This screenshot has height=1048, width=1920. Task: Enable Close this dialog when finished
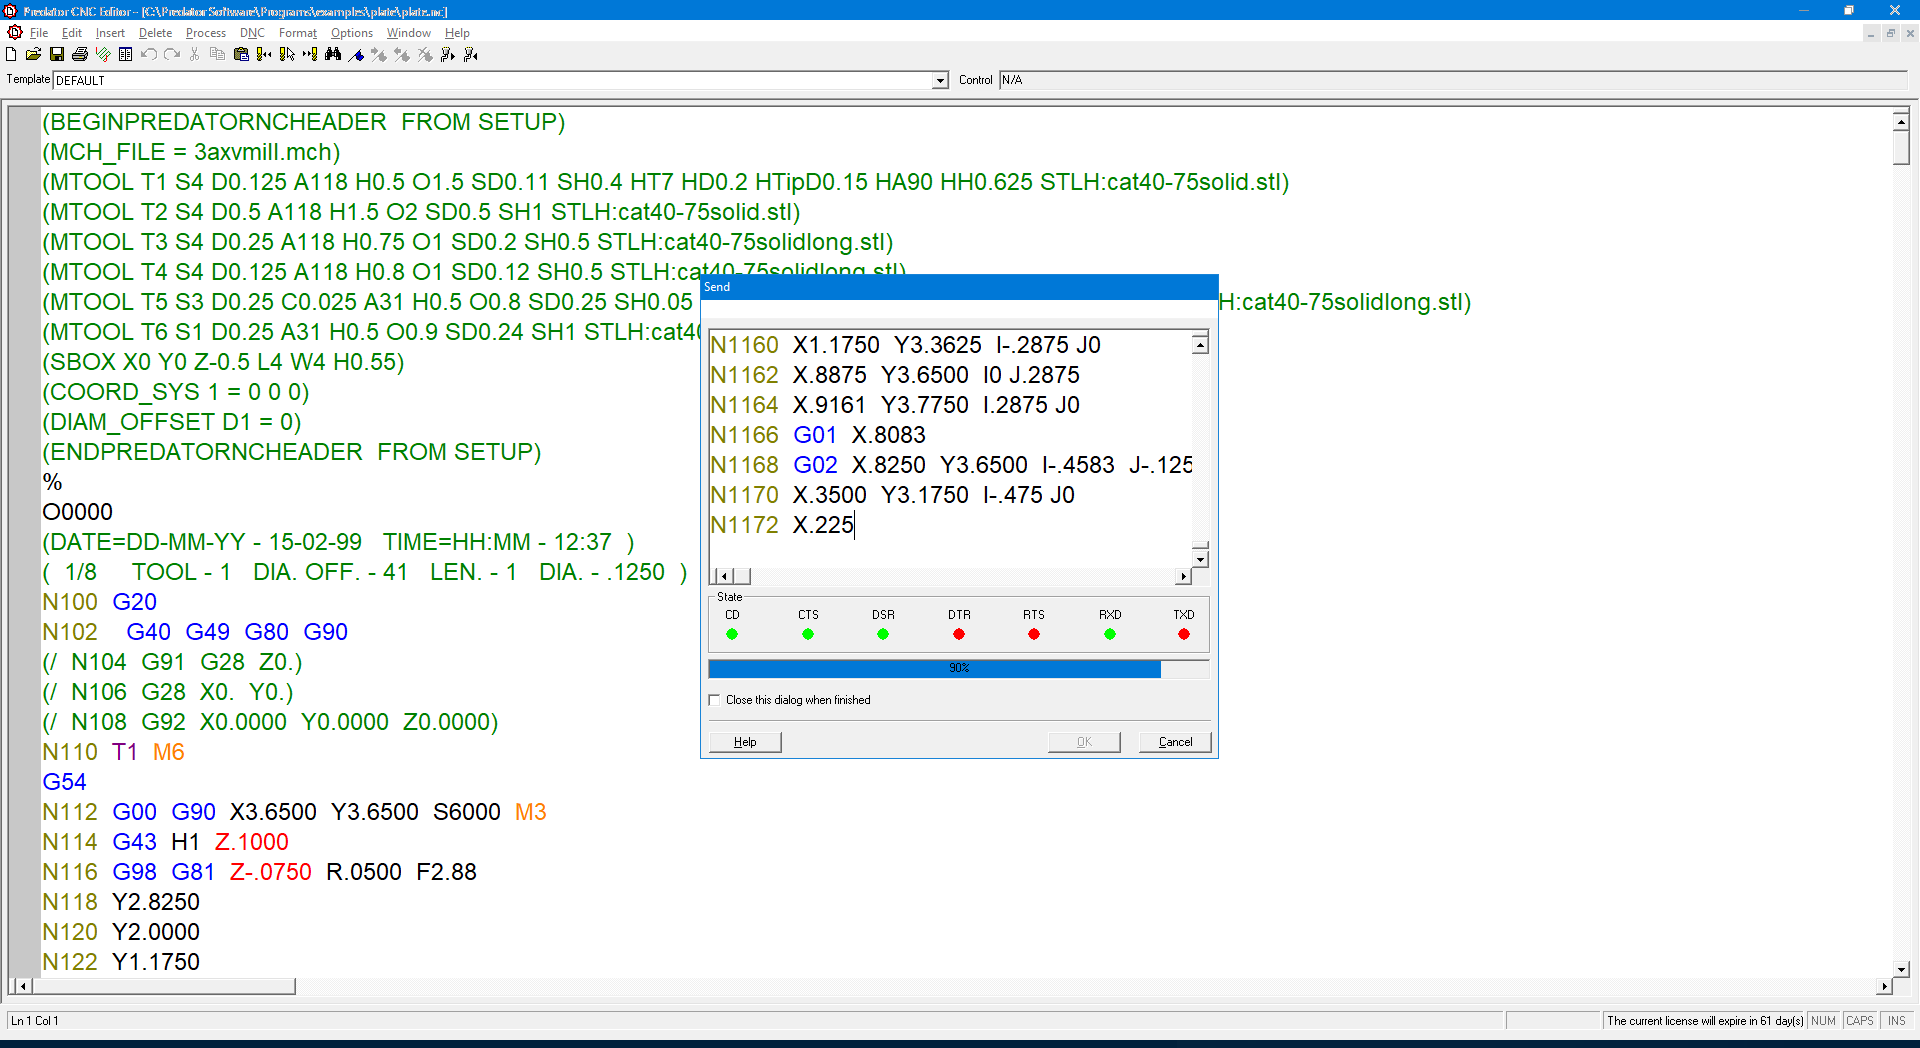coord(714,700)
